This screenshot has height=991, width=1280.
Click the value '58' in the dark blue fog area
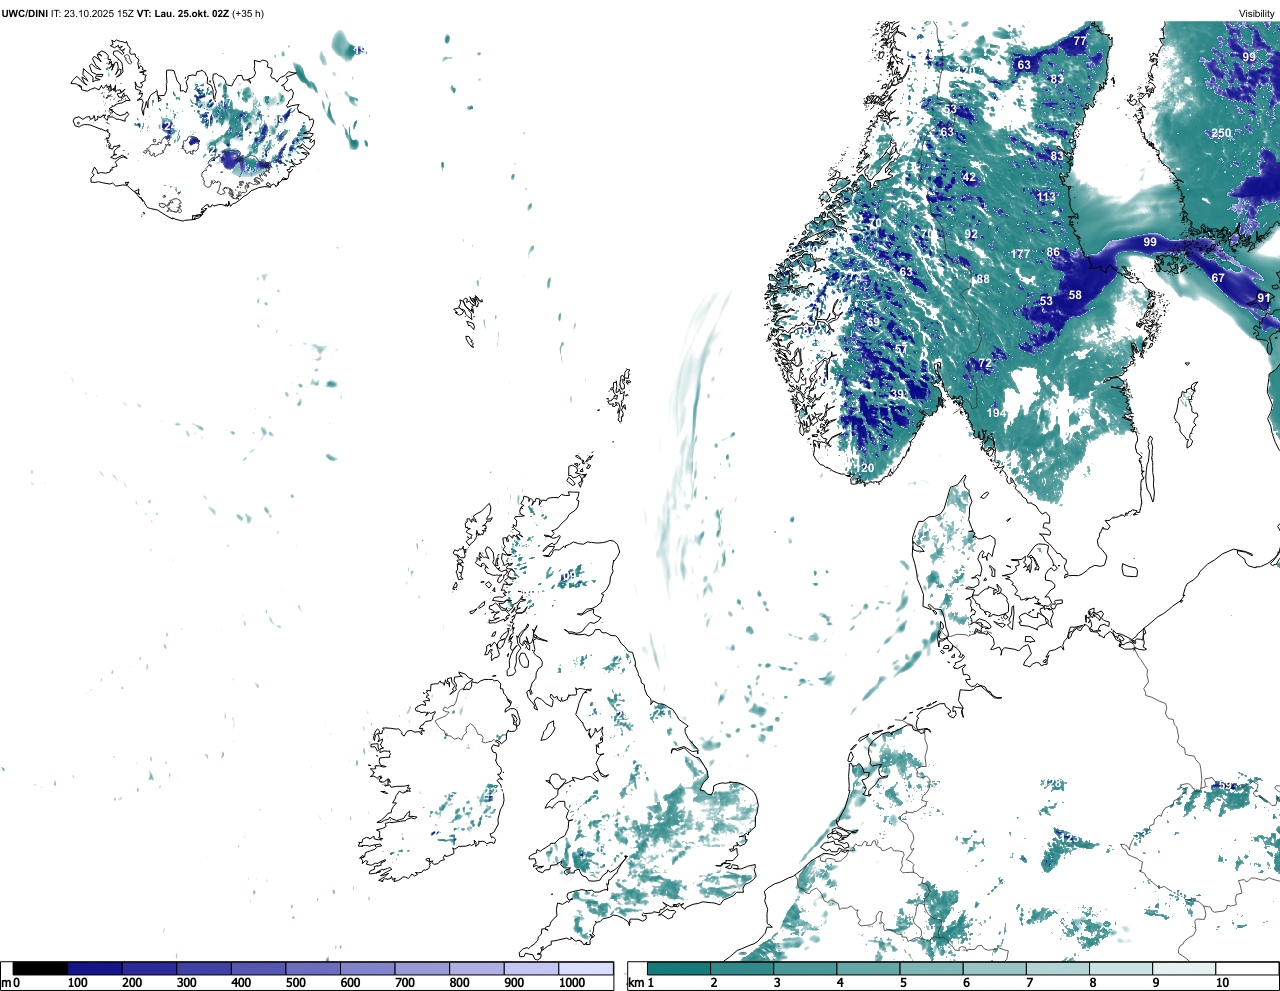[x=1075, y=295]
